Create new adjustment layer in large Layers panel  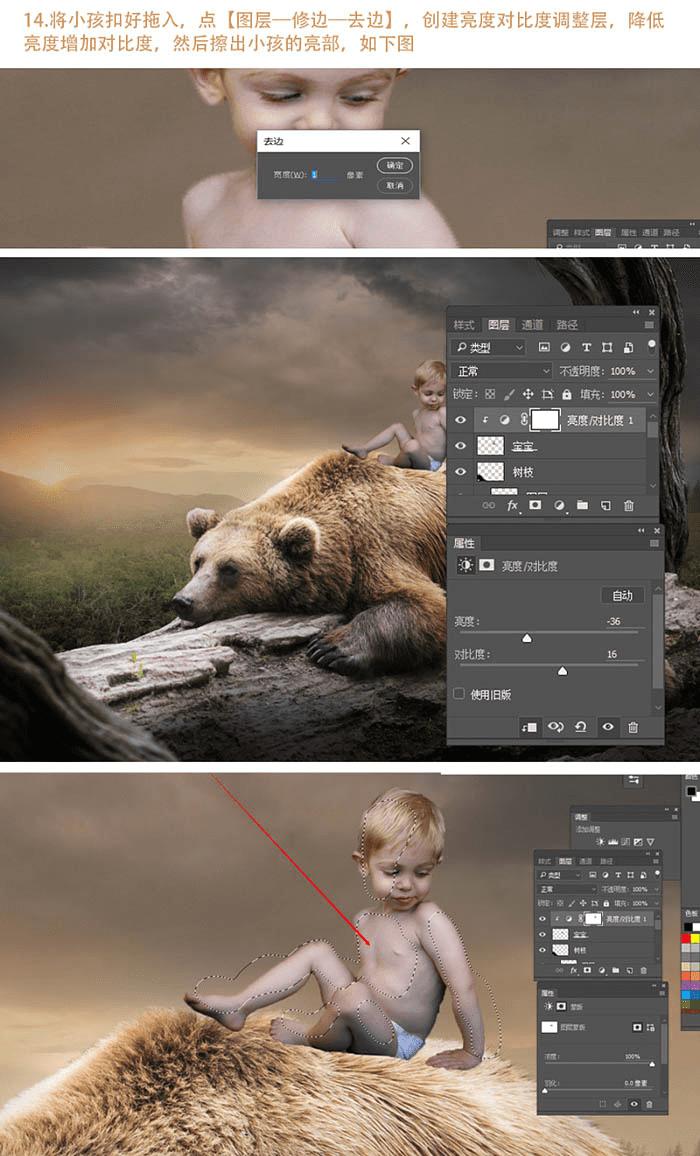click(x=559, y=506)
